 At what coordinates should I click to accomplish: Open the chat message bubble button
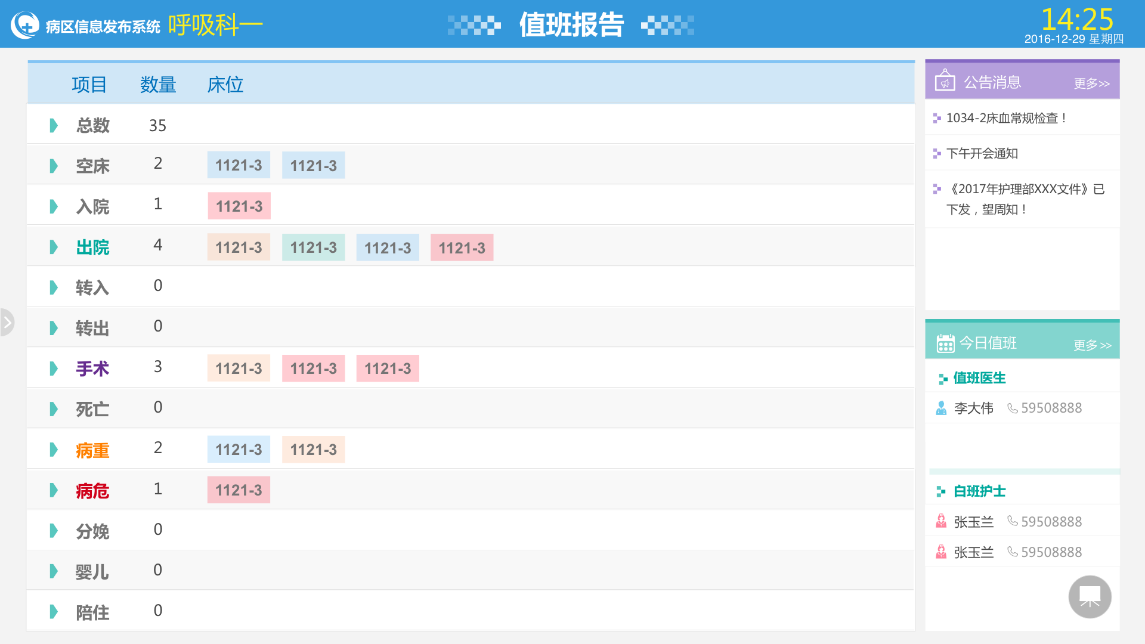point(1090,597)
